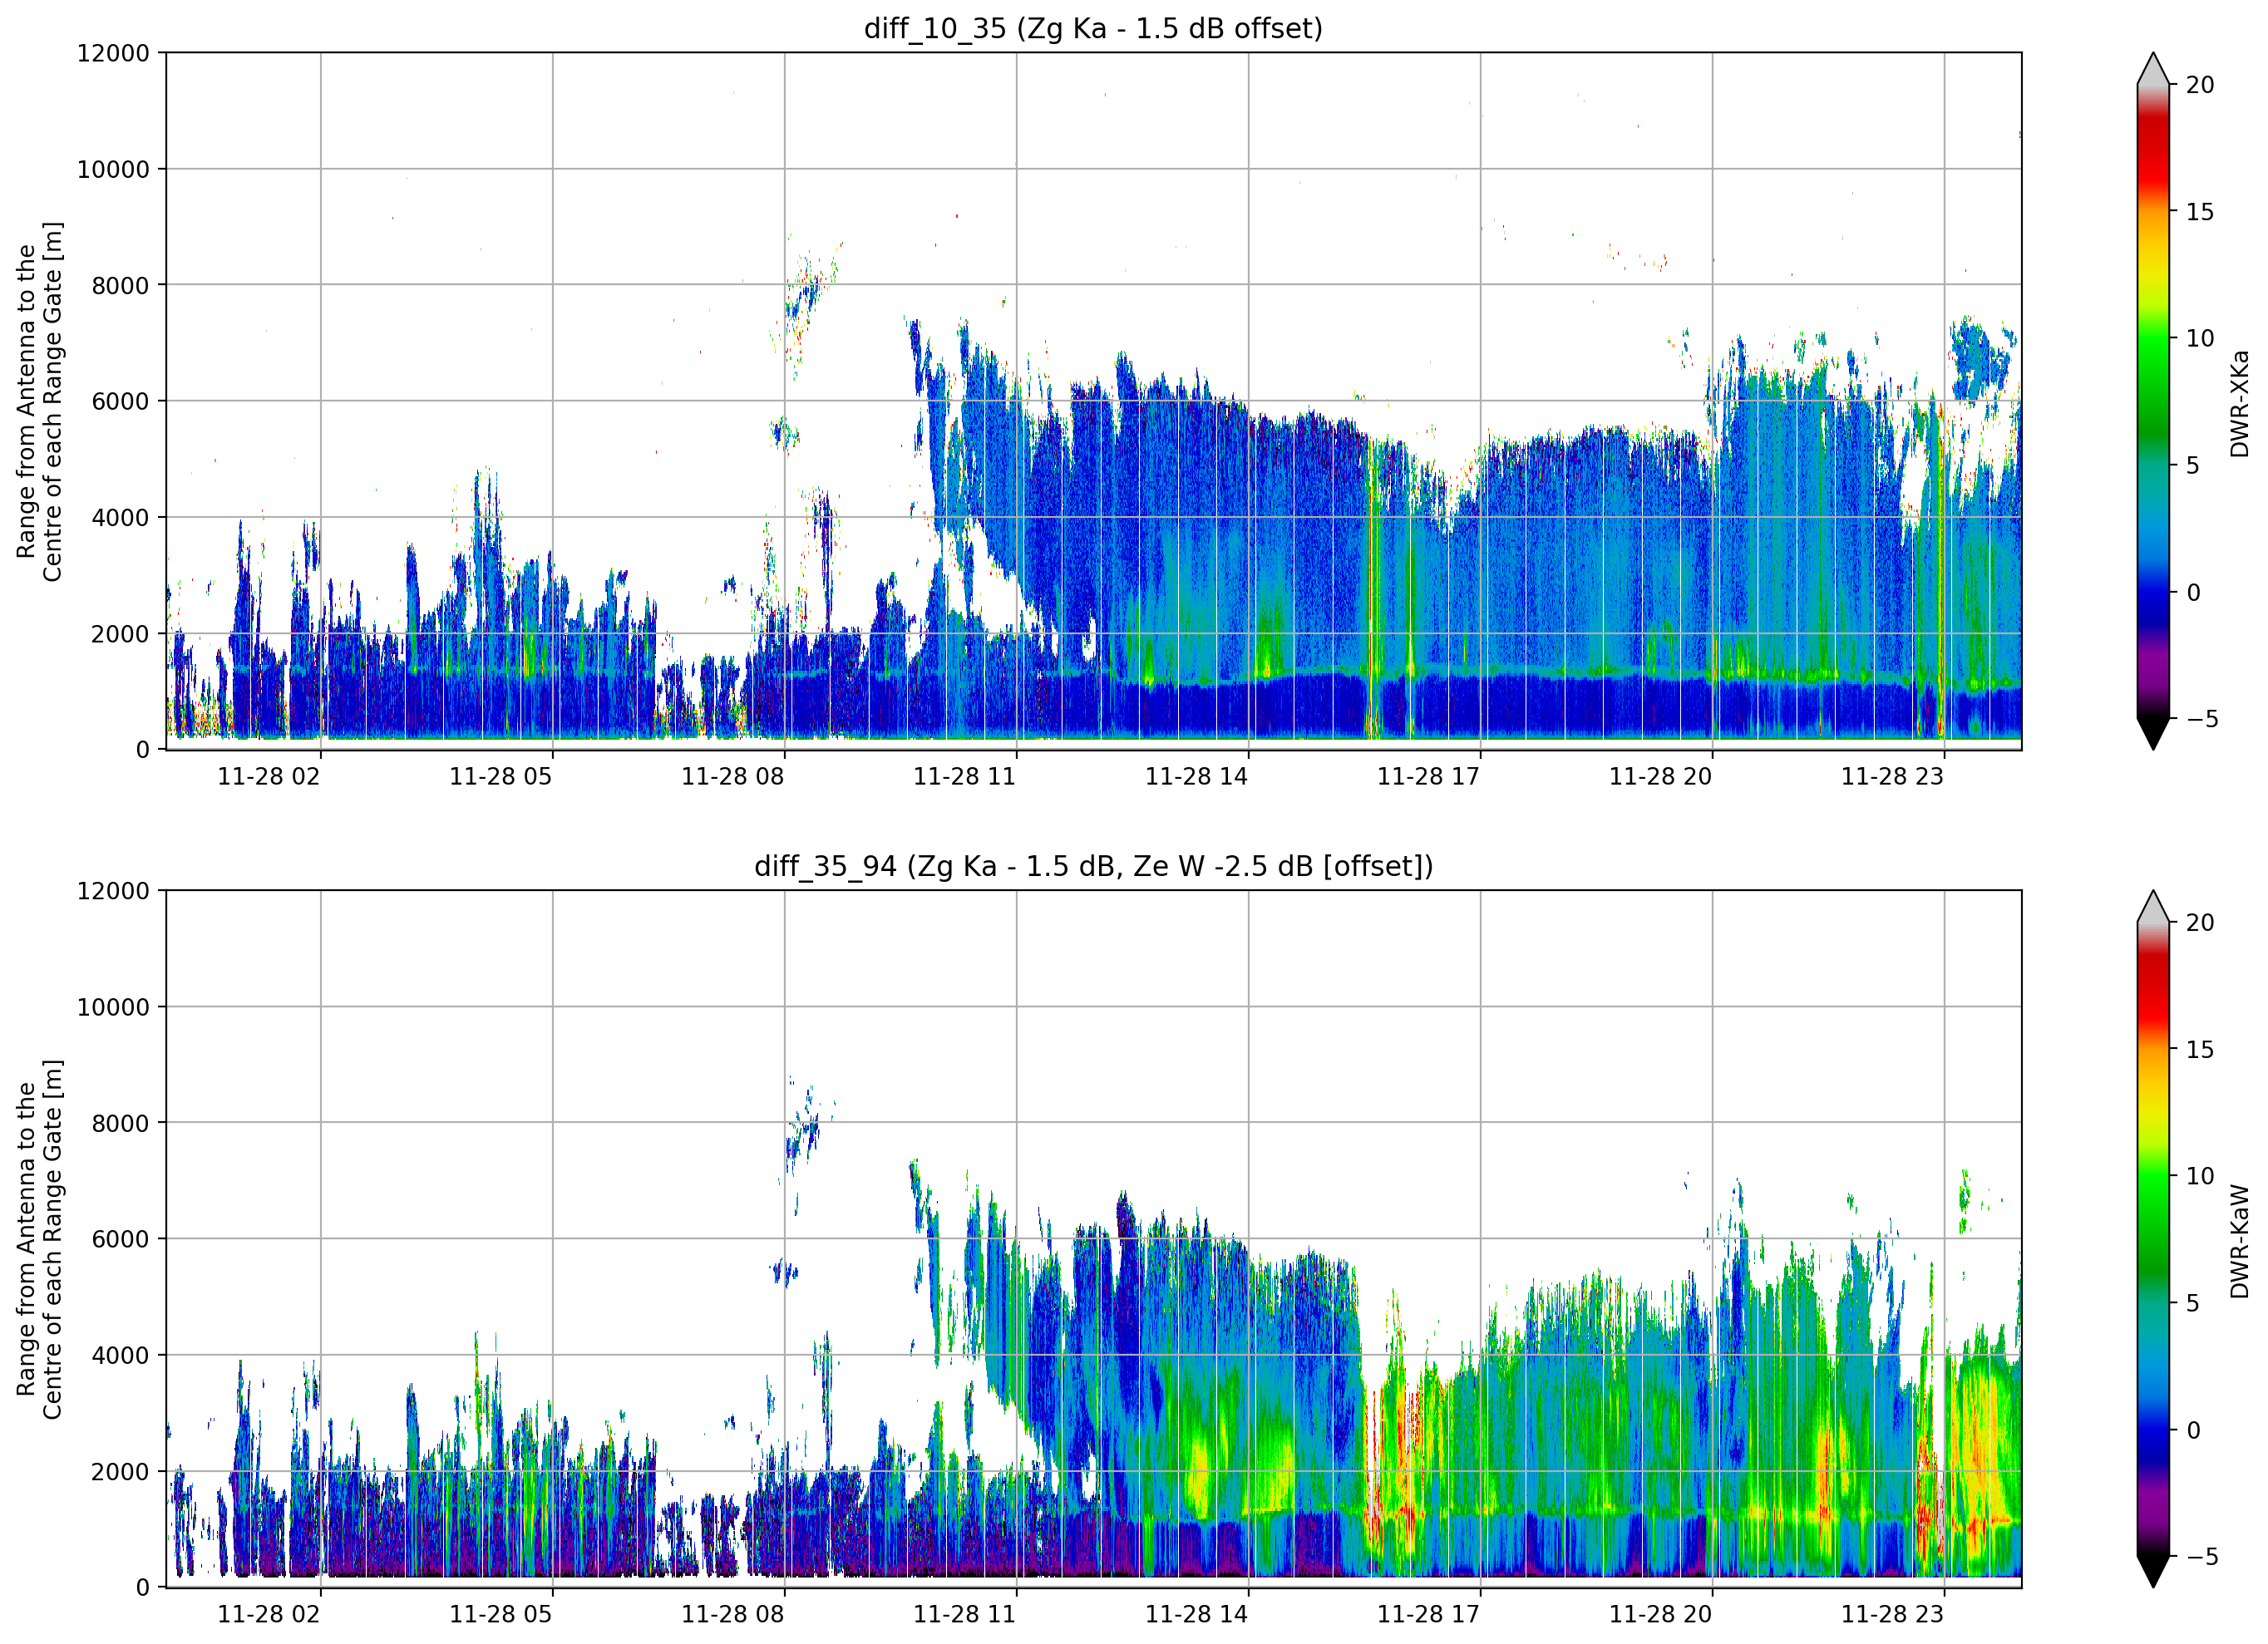Click "11-28 05" time tick of diff_35_94 plot

coord(501,1615)
